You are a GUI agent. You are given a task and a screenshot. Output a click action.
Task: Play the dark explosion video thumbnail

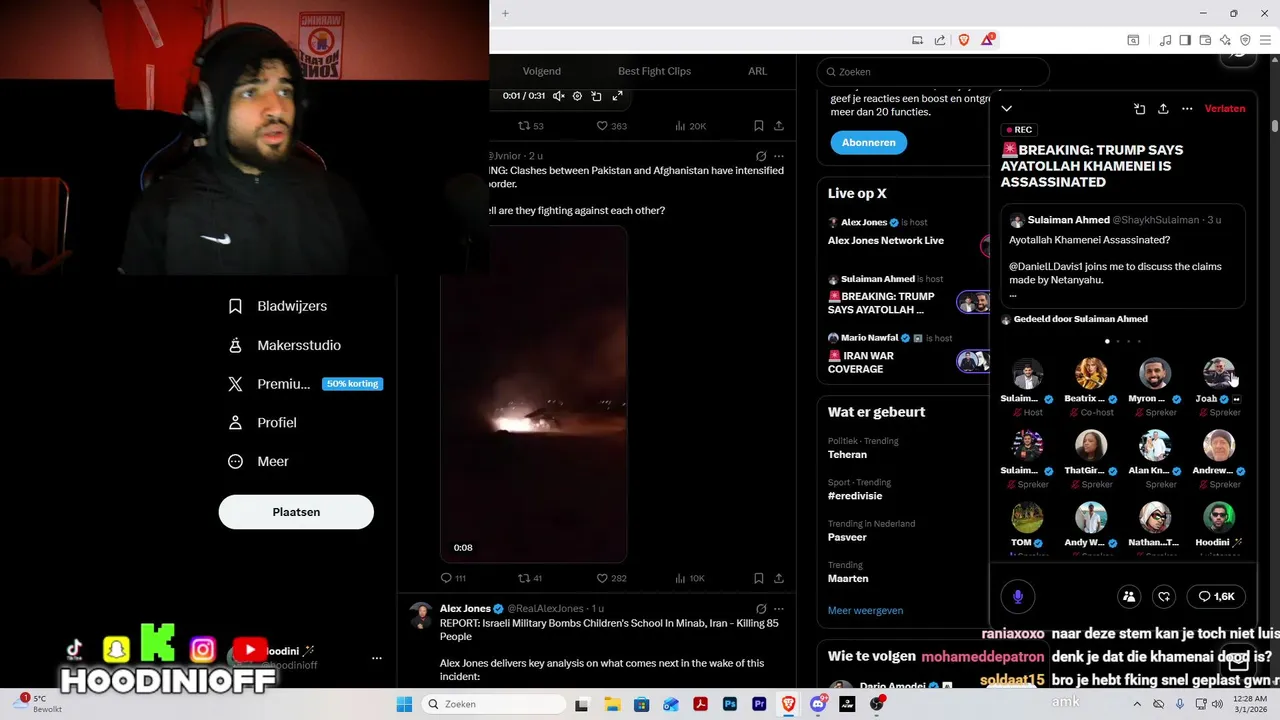tap(534, 394)
